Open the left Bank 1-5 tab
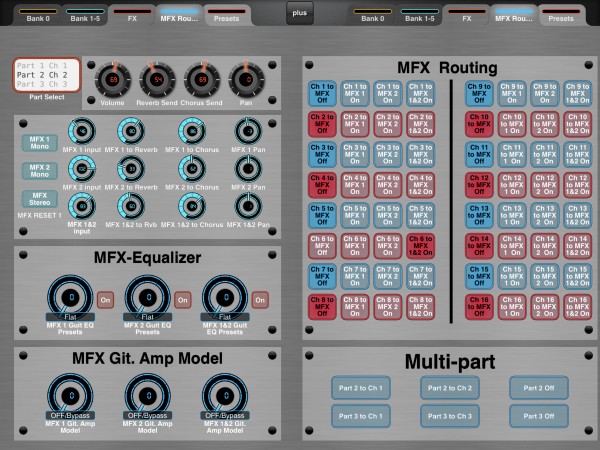The height and width of the screenshot is (450, 600). pos(85,15)
